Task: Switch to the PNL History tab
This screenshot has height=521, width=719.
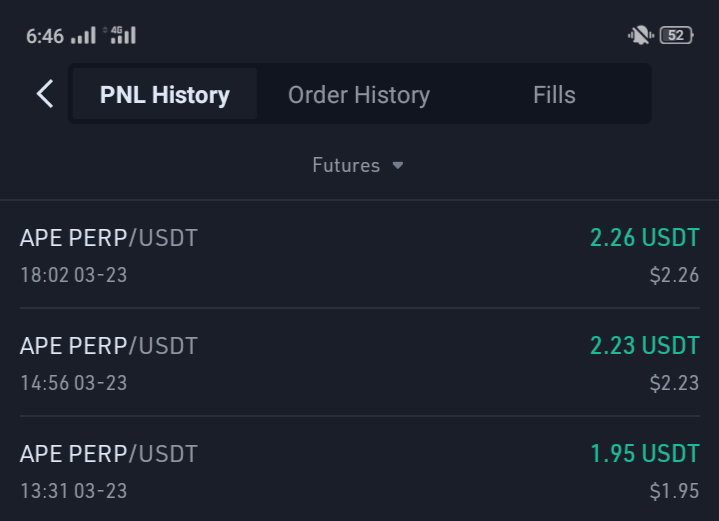Action: coord(165,94)
